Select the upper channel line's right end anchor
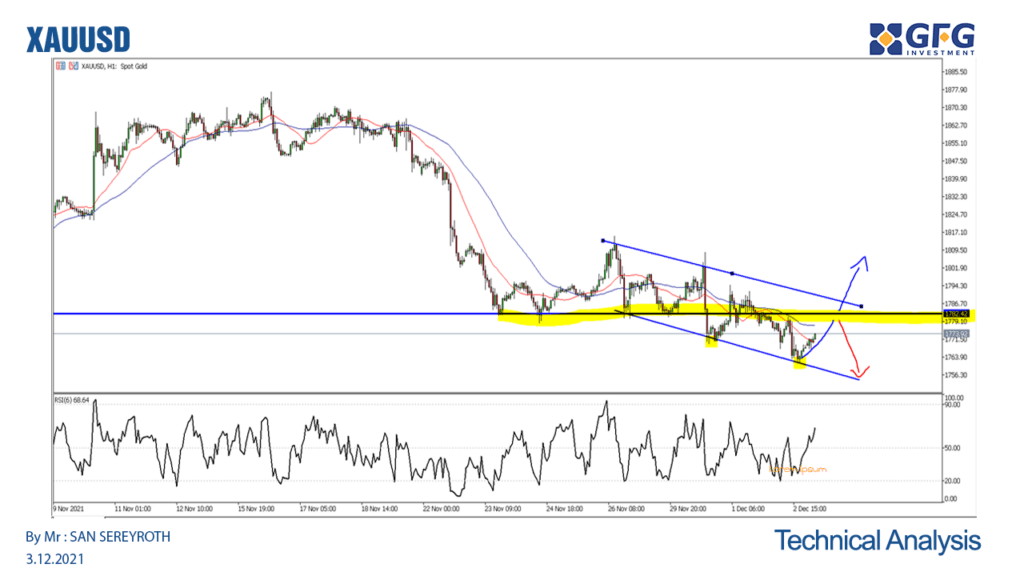 861,306
